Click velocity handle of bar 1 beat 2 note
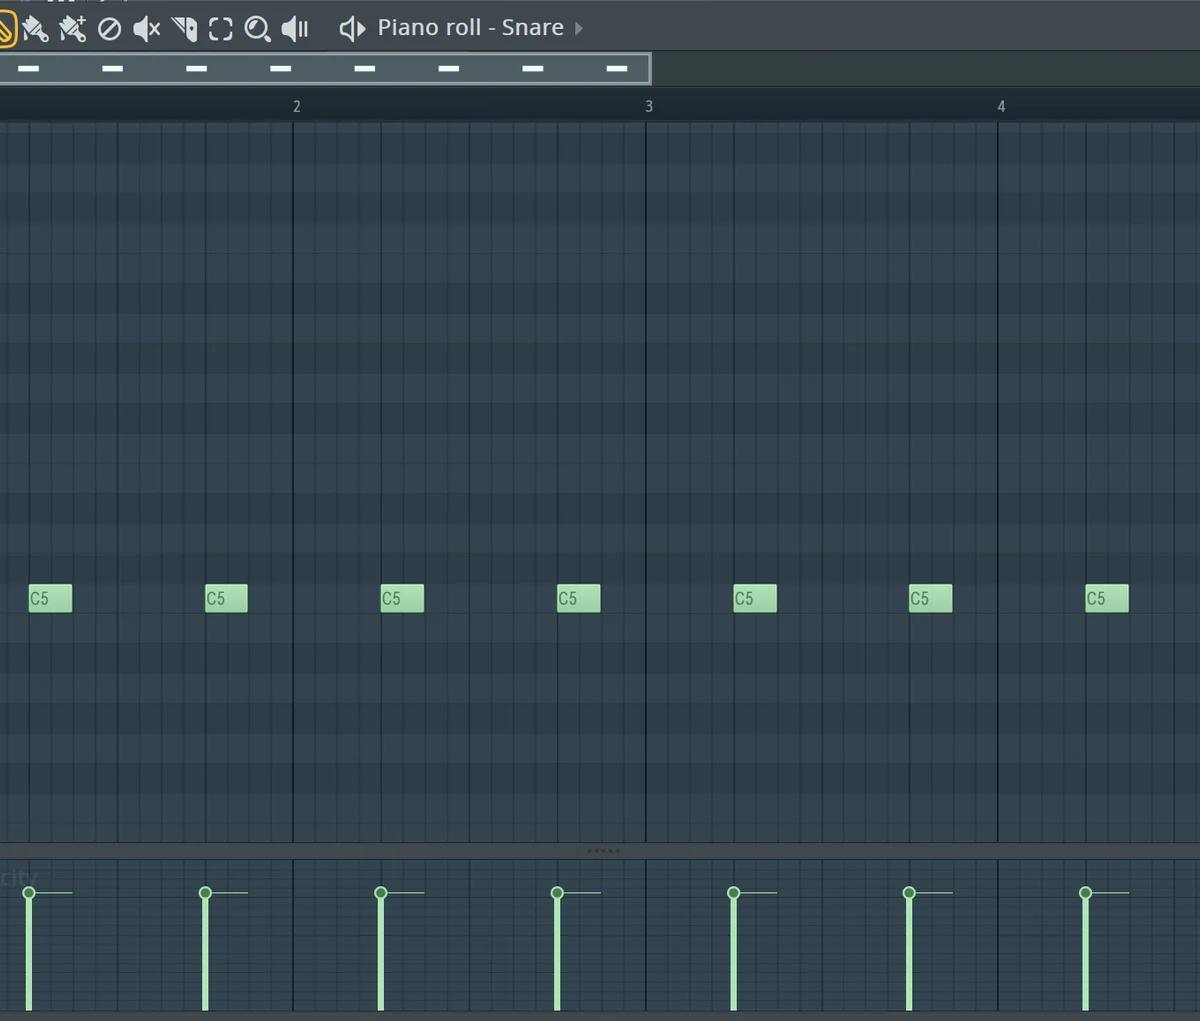Screen dimensions: 1200x1021 [x=29, y=892]
